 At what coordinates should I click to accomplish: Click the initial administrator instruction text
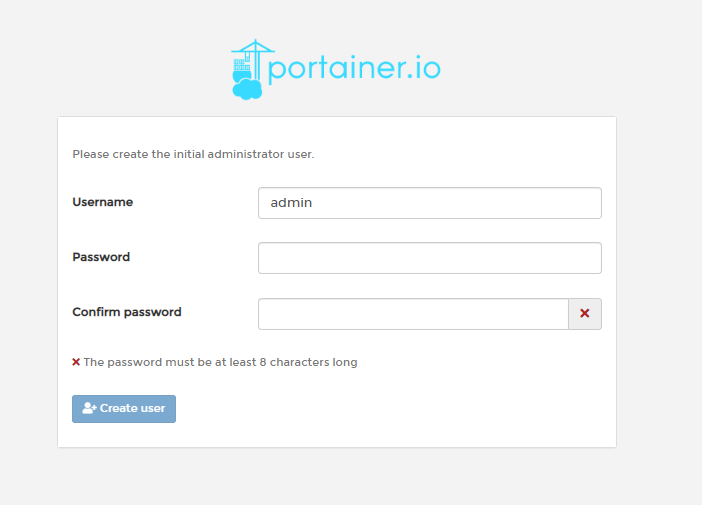click(x=193, y=154)
